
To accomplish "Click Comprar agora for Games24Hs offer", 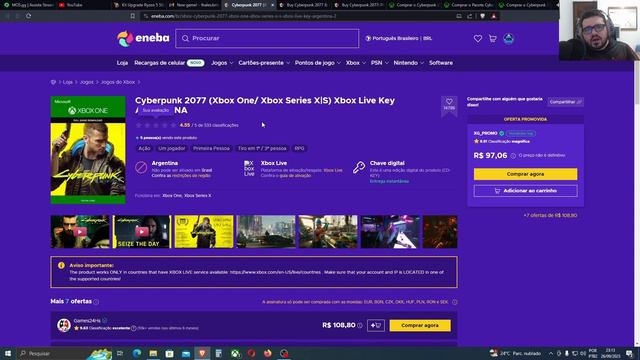I will point(420,325).
